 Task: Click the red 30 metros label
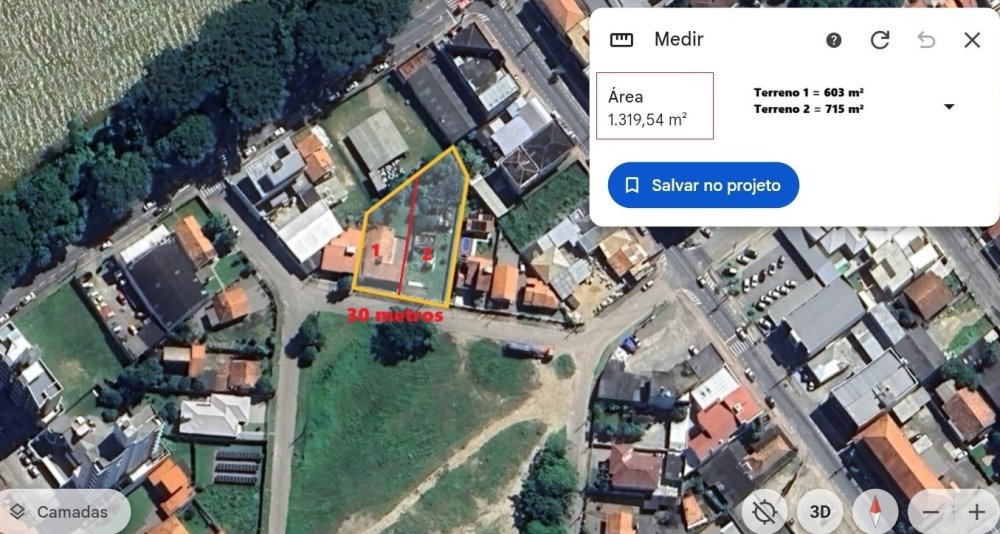[x=394, y=315]
